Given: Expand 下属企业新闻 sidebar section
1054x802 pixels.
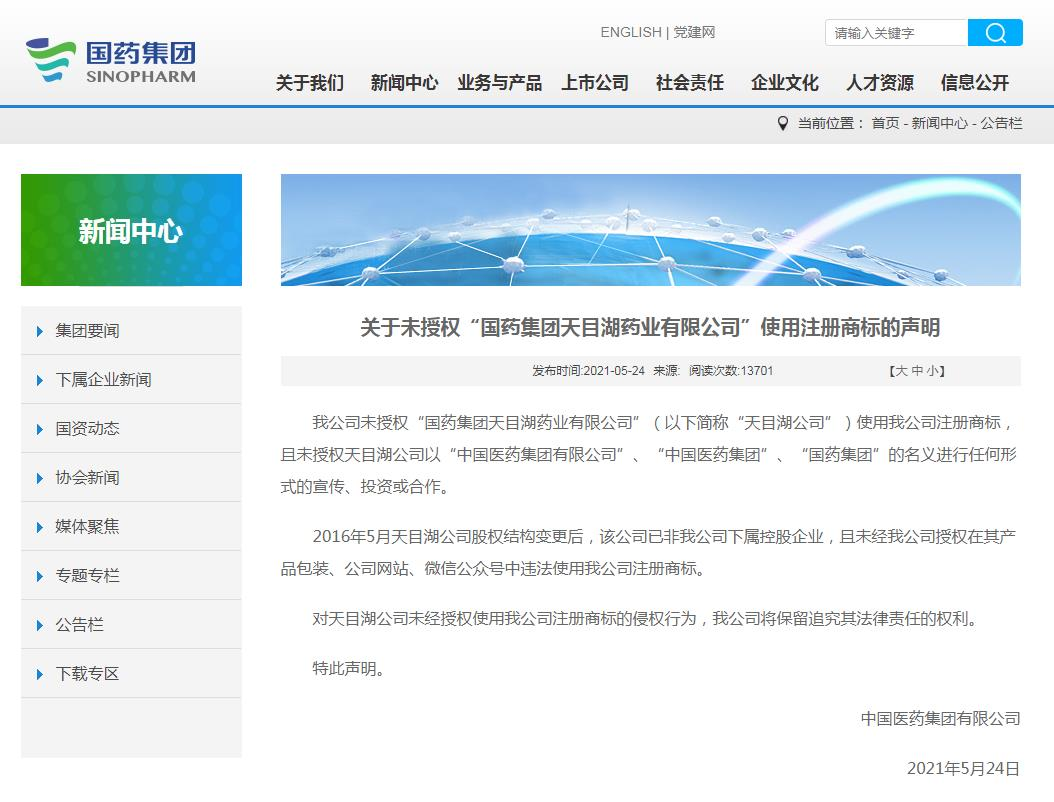Looking at the screenshot, I should point(103,380).
